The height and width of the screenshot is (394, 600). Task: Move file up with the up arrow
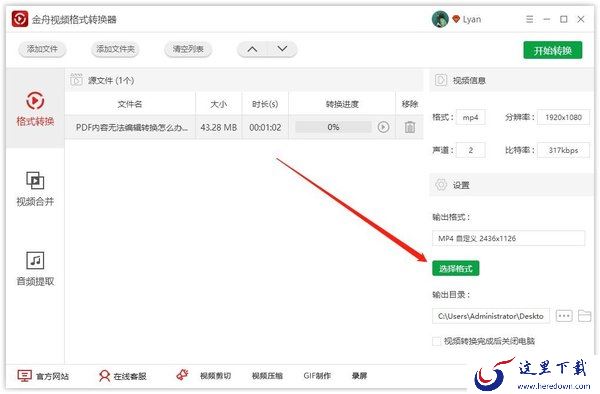[252, 49]
